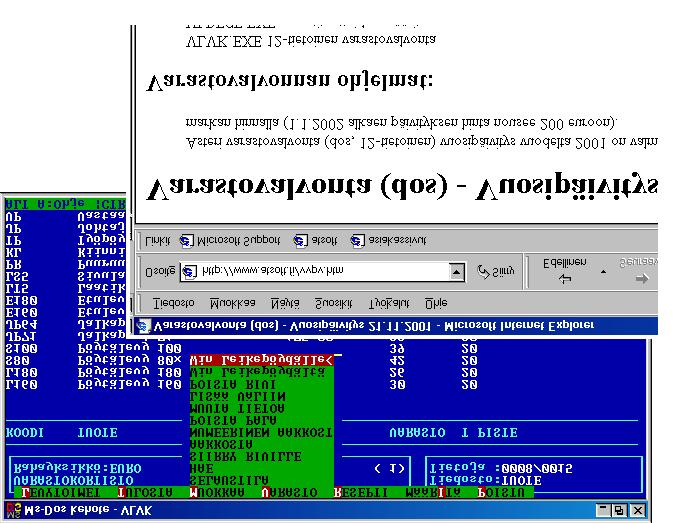Click the asiakassivut link page icon

click(x=357, y=241)
